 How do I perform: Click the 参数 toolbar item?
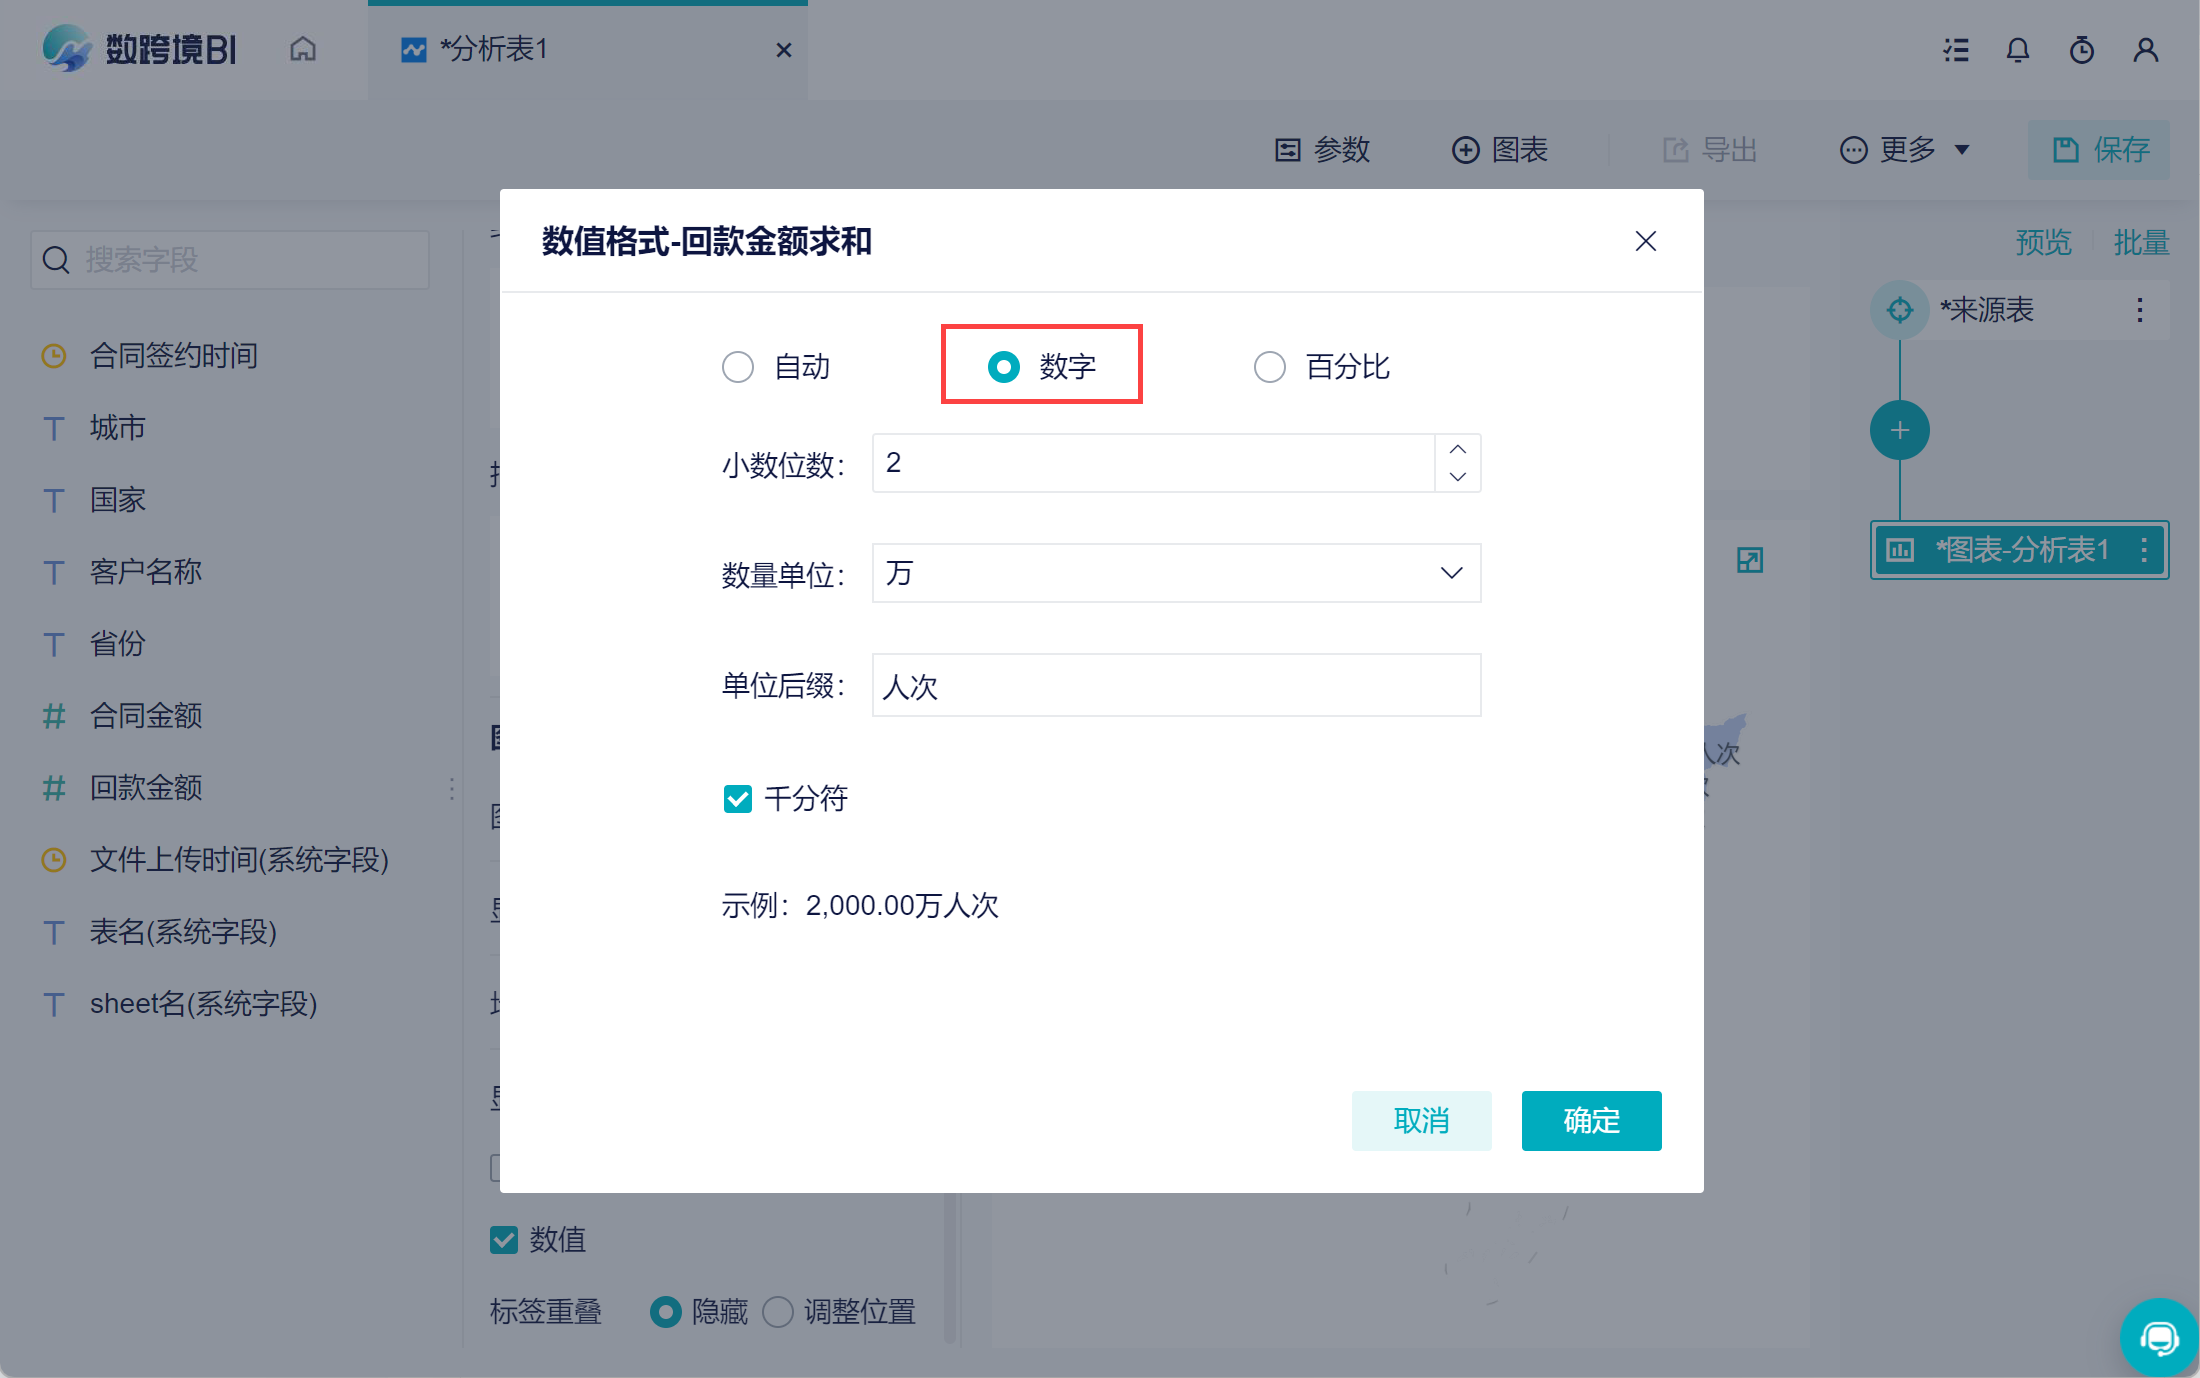pos(1323,150)
